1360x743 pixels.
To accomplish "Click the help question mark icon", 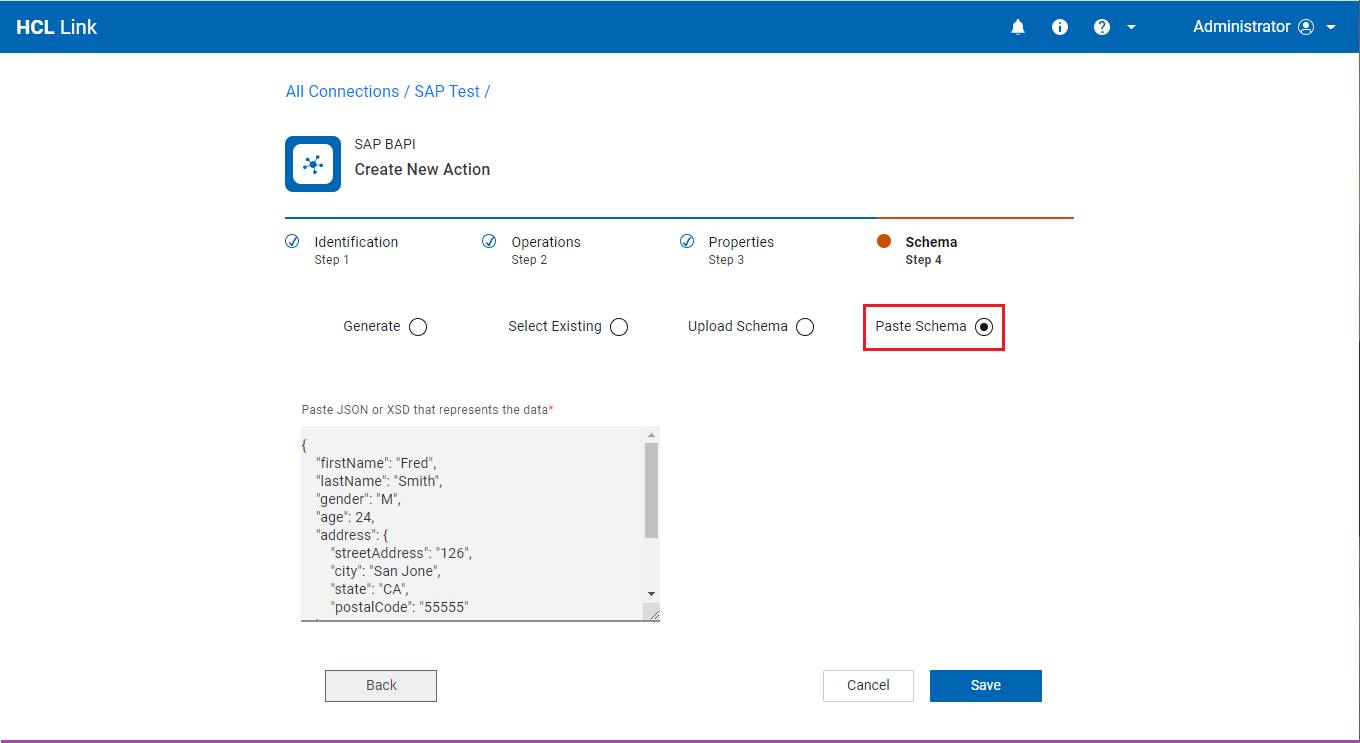I will click(x=1102, y=27).
